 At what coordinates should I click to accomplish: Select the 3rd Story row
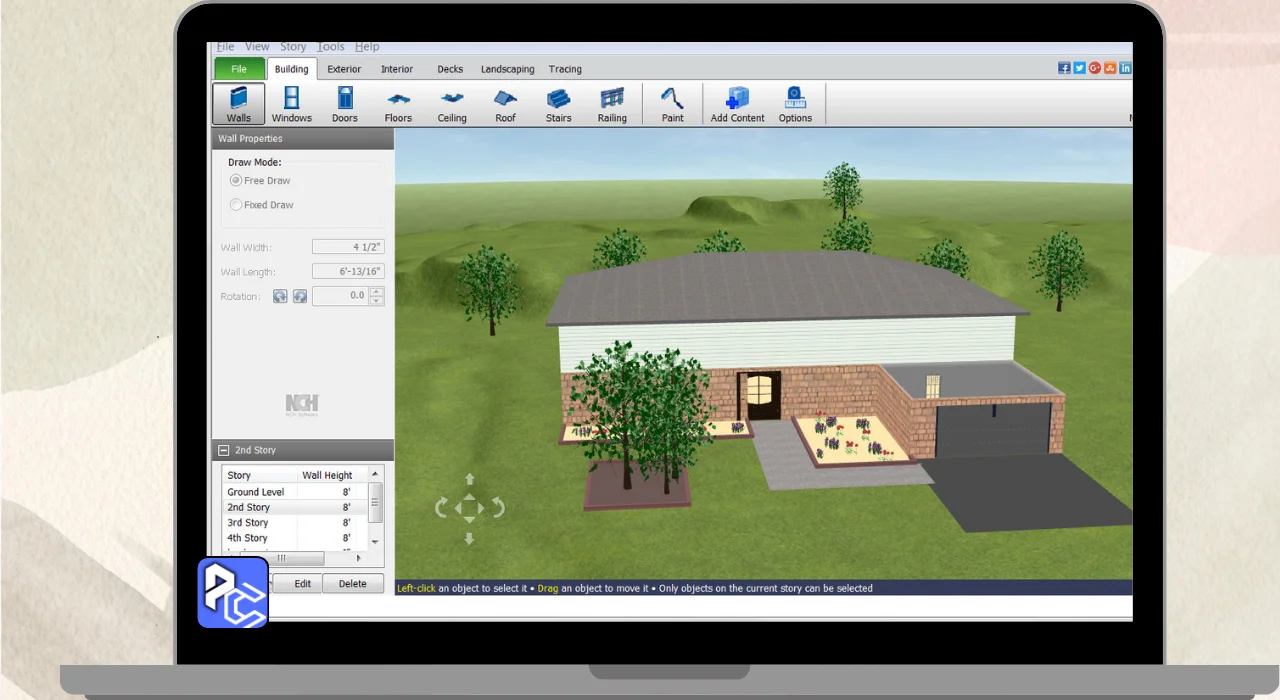pyautogui.click(x=248, y=523)
